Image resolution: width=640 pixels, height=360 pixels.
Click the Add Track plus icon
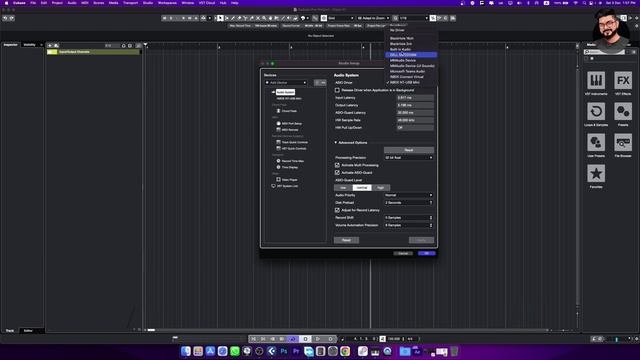coord(50,45)
